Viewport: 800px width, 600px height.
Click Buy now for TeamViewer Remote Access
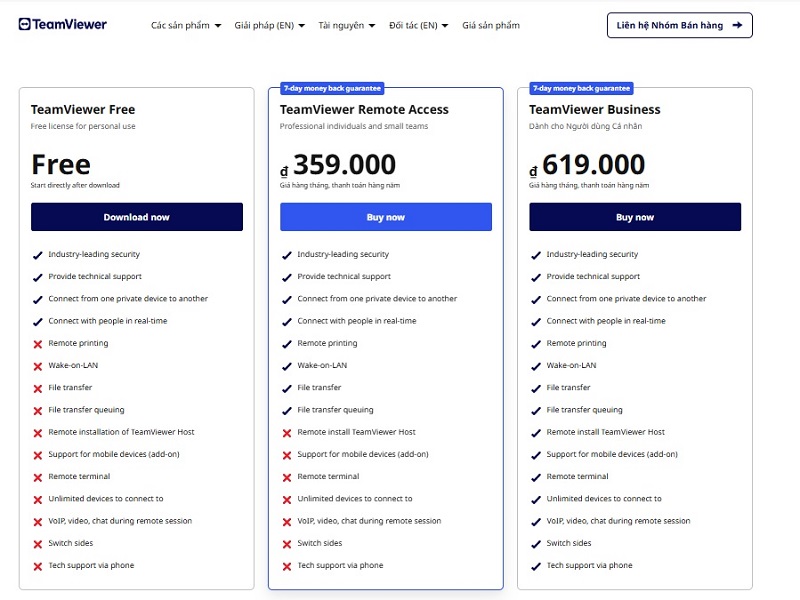pos(386,217)
